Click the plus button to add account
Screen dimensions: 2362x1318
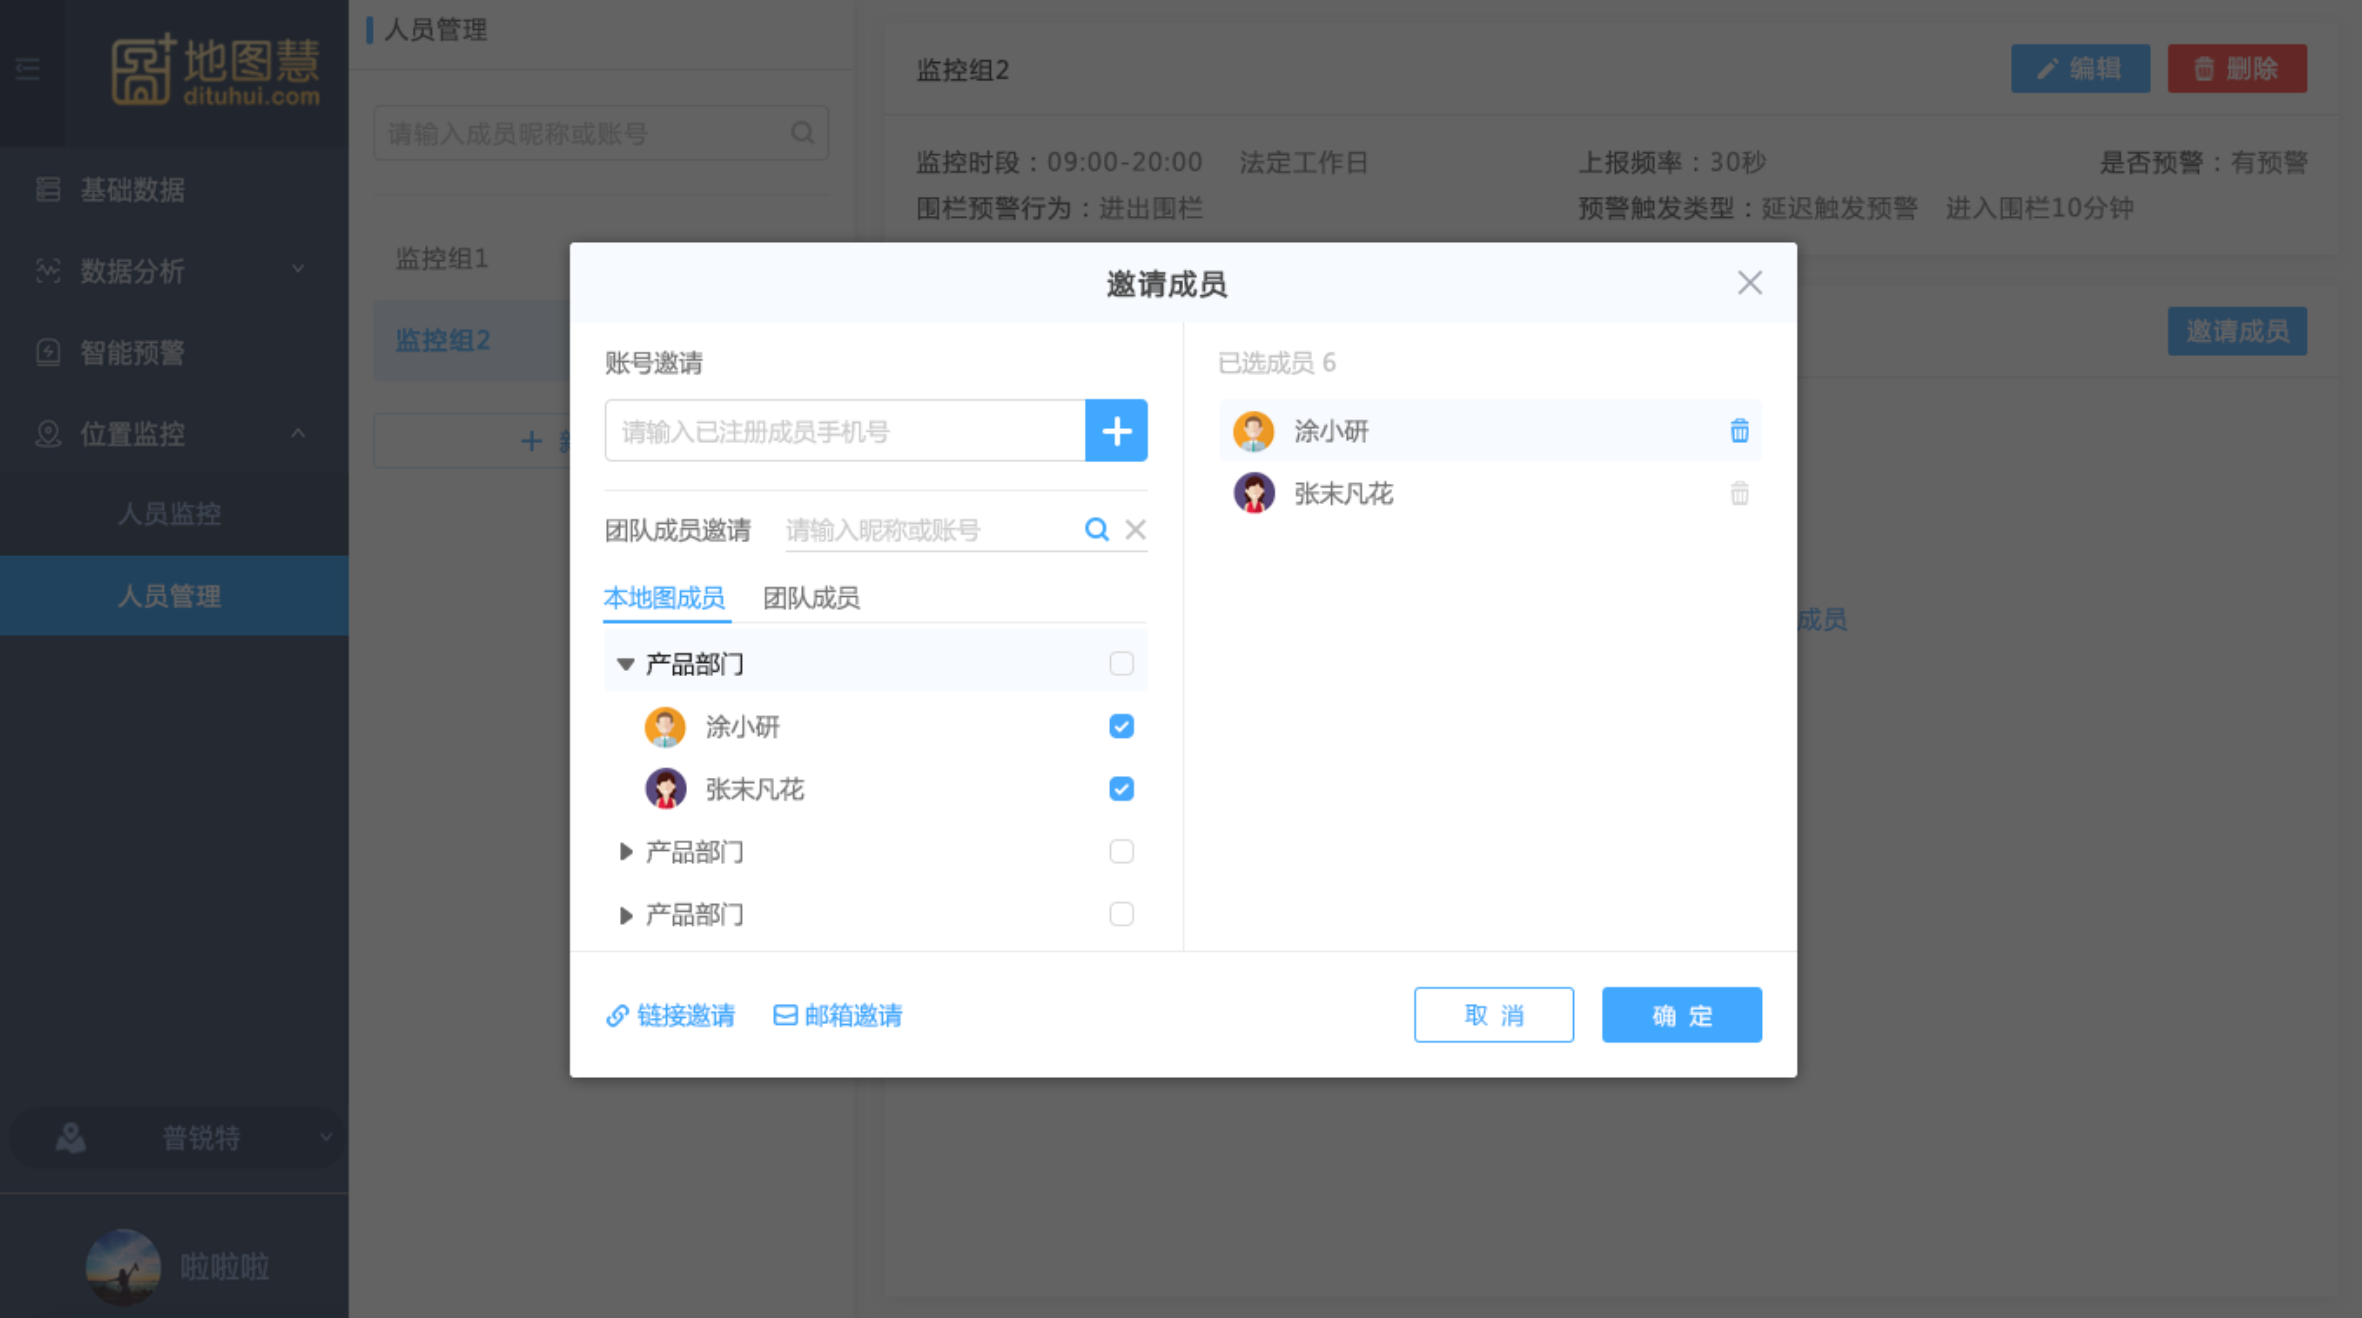[x=1116, y=431]
